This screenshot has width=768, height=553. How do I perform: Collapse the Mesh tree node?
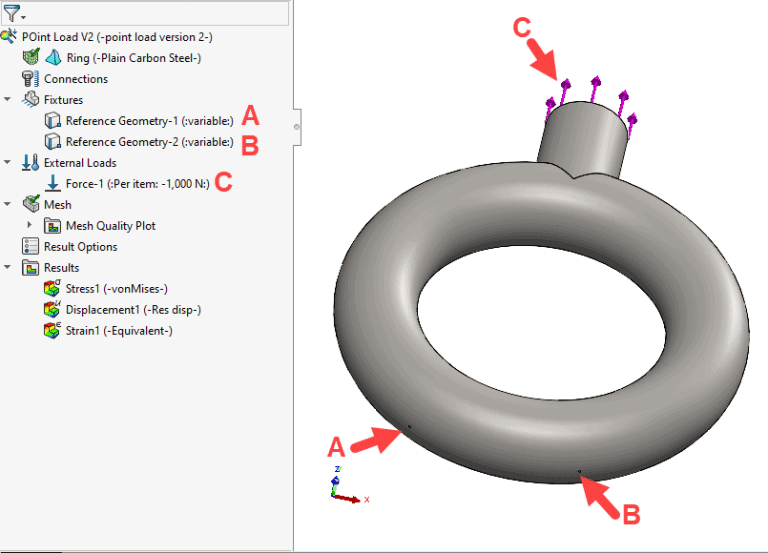pos(8,205)
